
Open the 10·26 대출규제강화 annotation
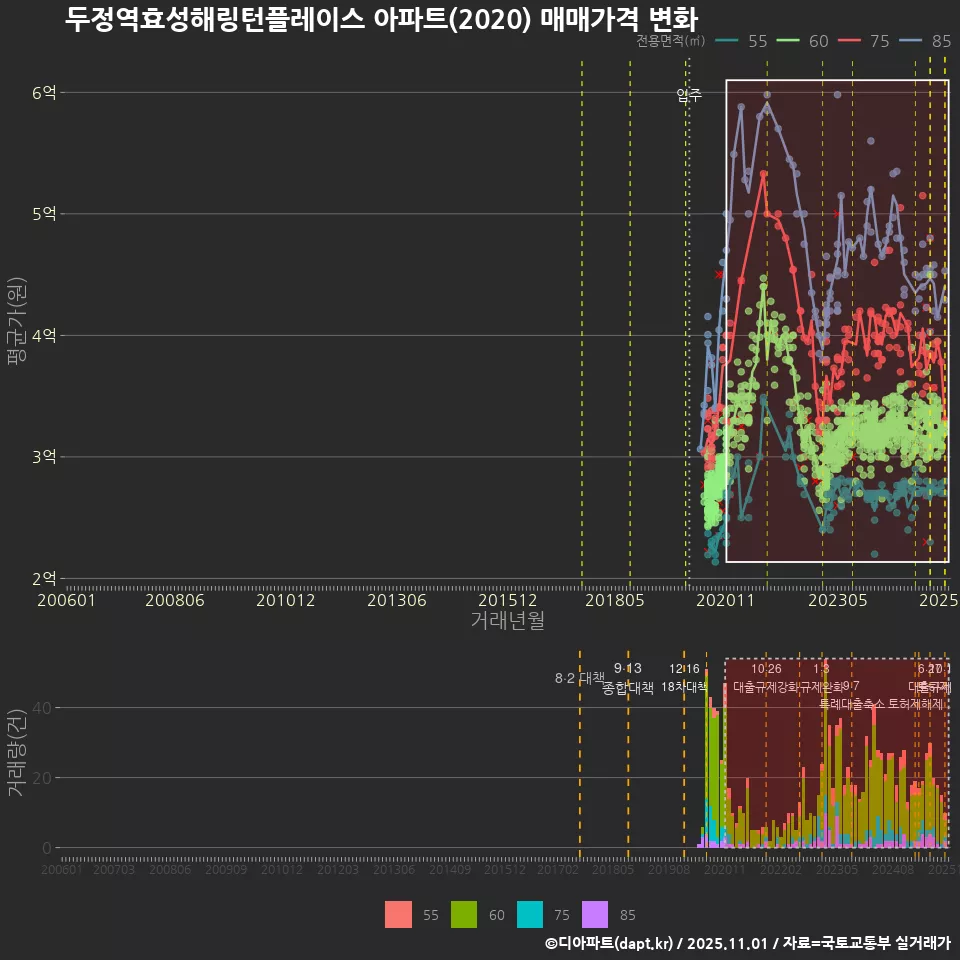point(765,678)
